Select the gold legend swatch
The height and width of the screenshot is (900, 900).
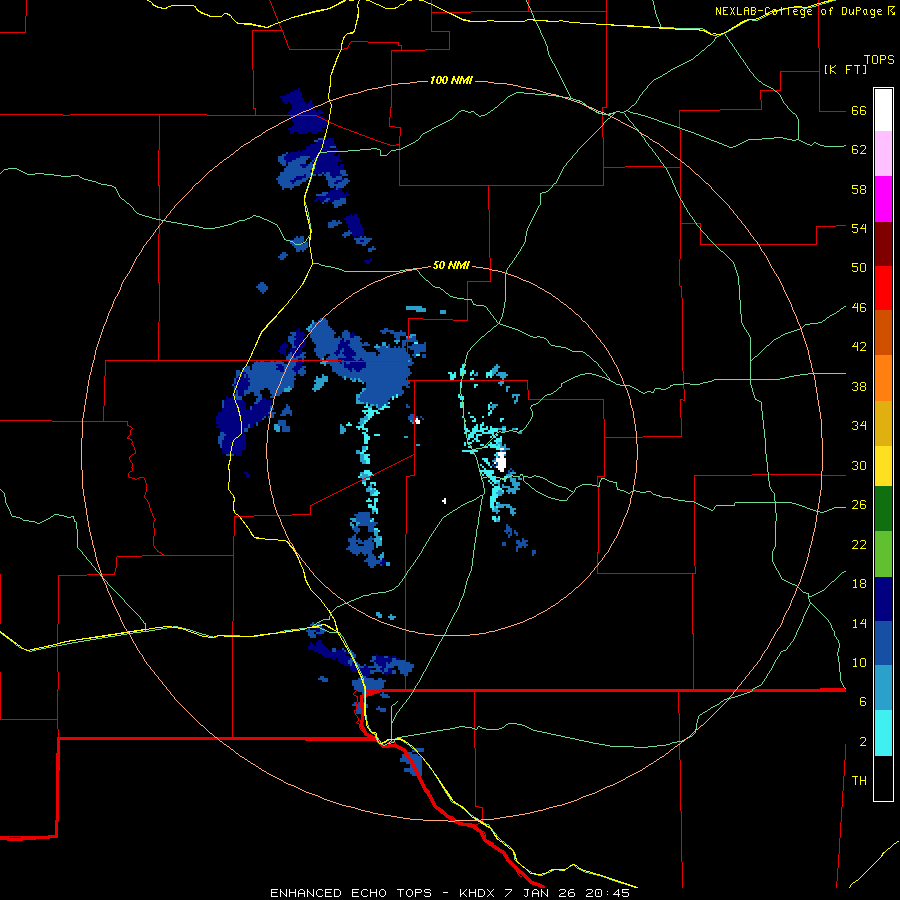click(x=883, y=423)
